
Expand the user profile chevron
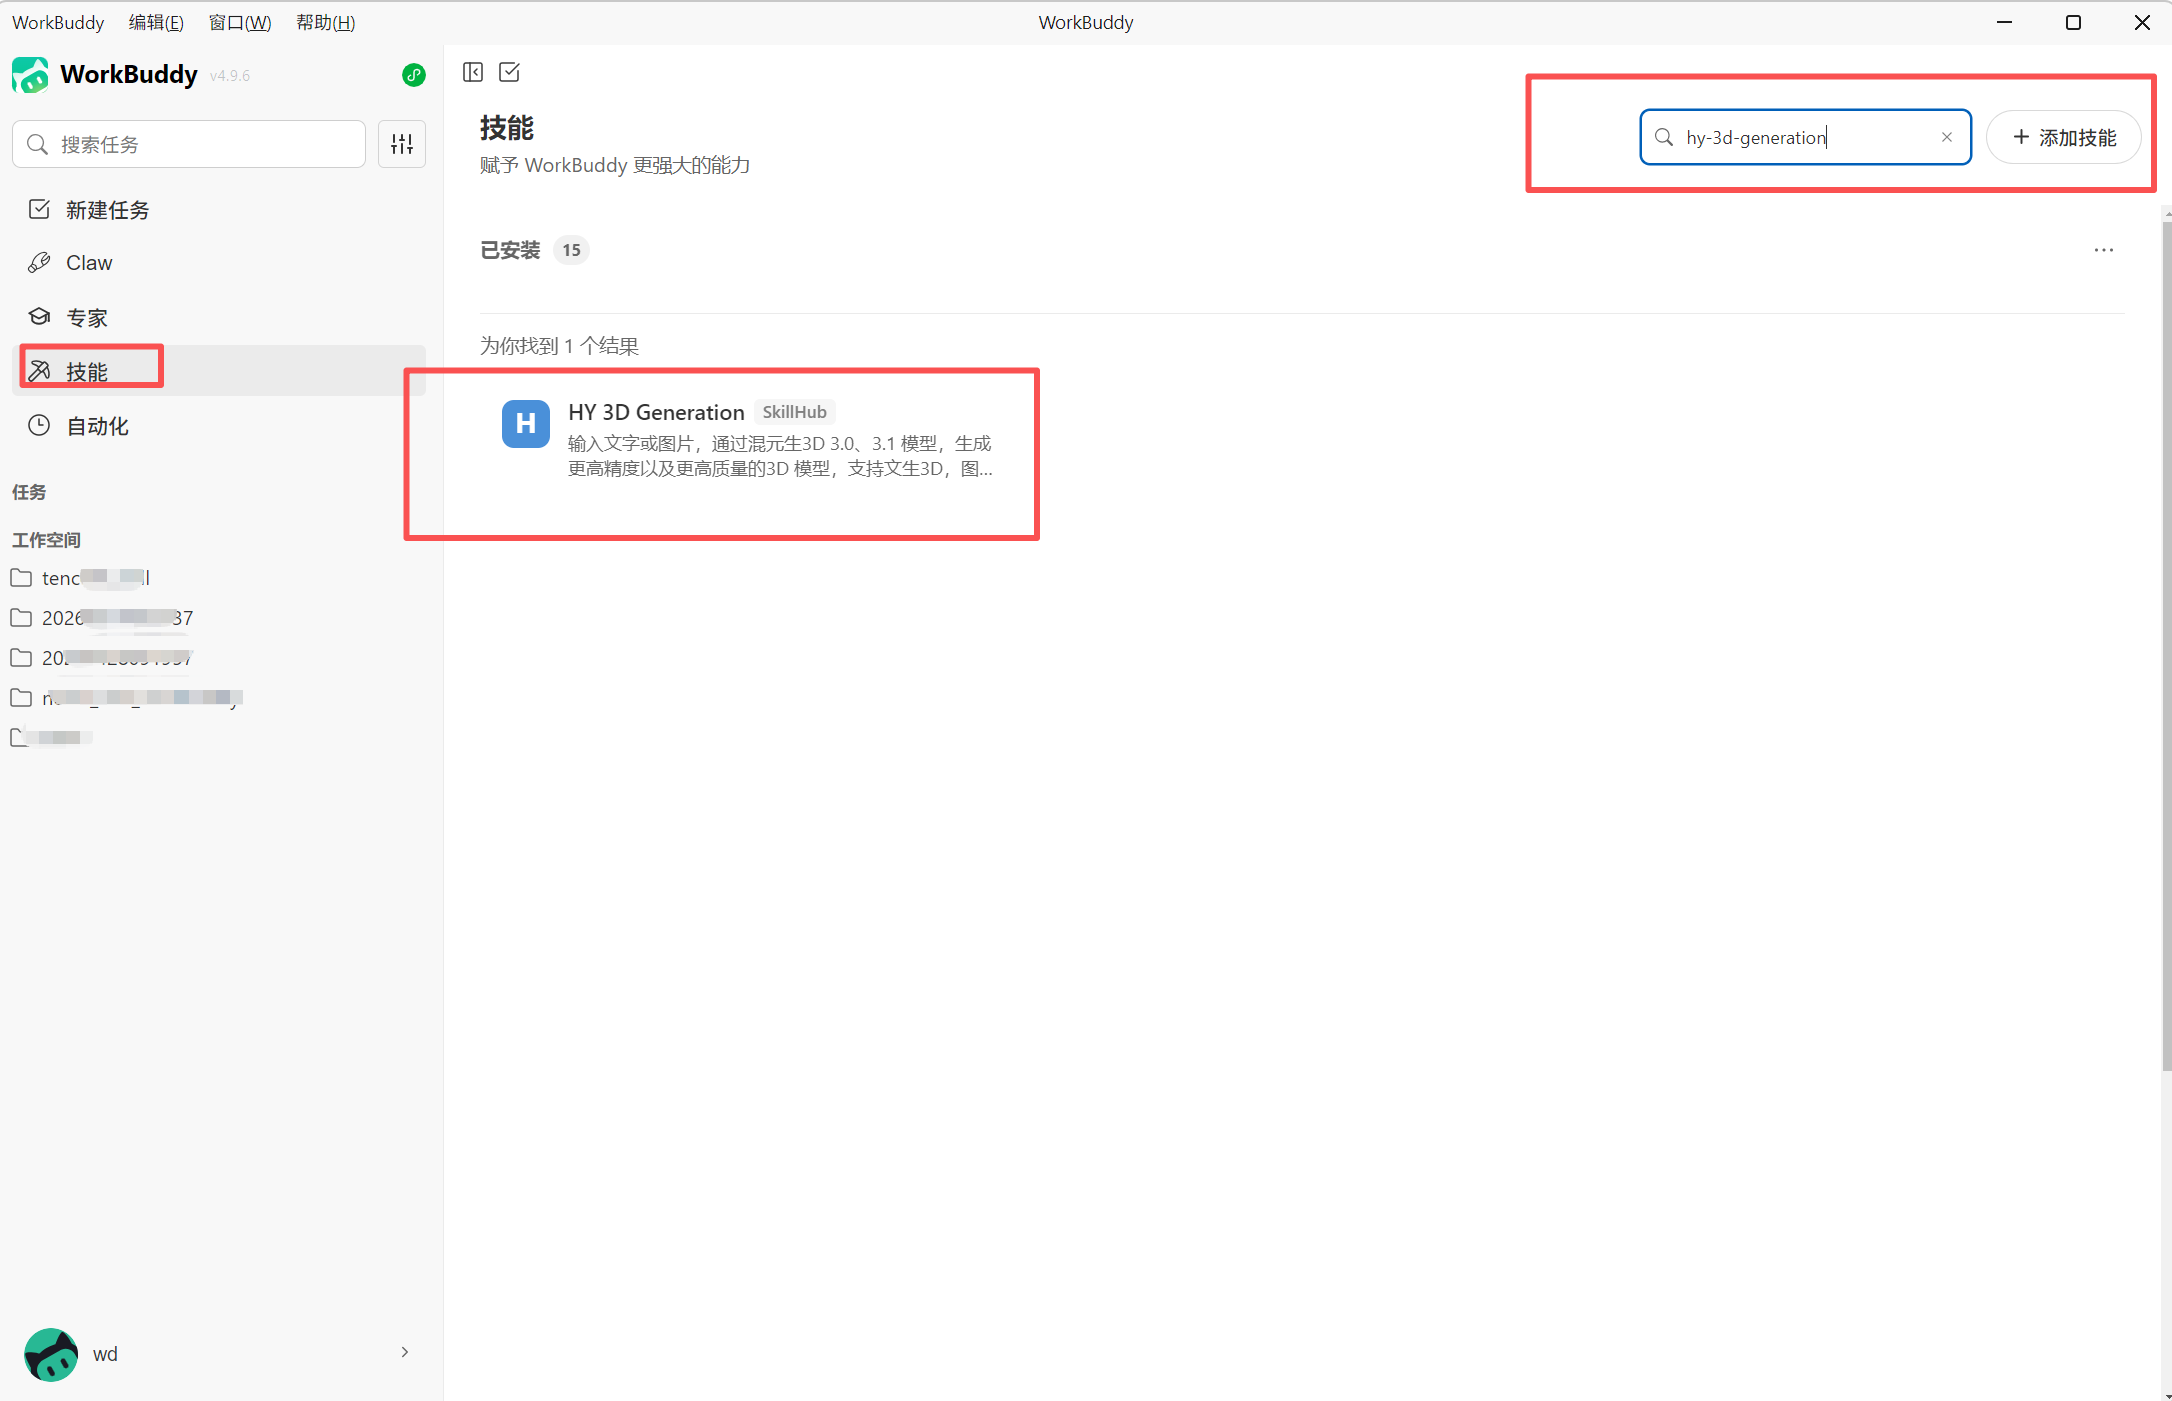coord(405,1353)
